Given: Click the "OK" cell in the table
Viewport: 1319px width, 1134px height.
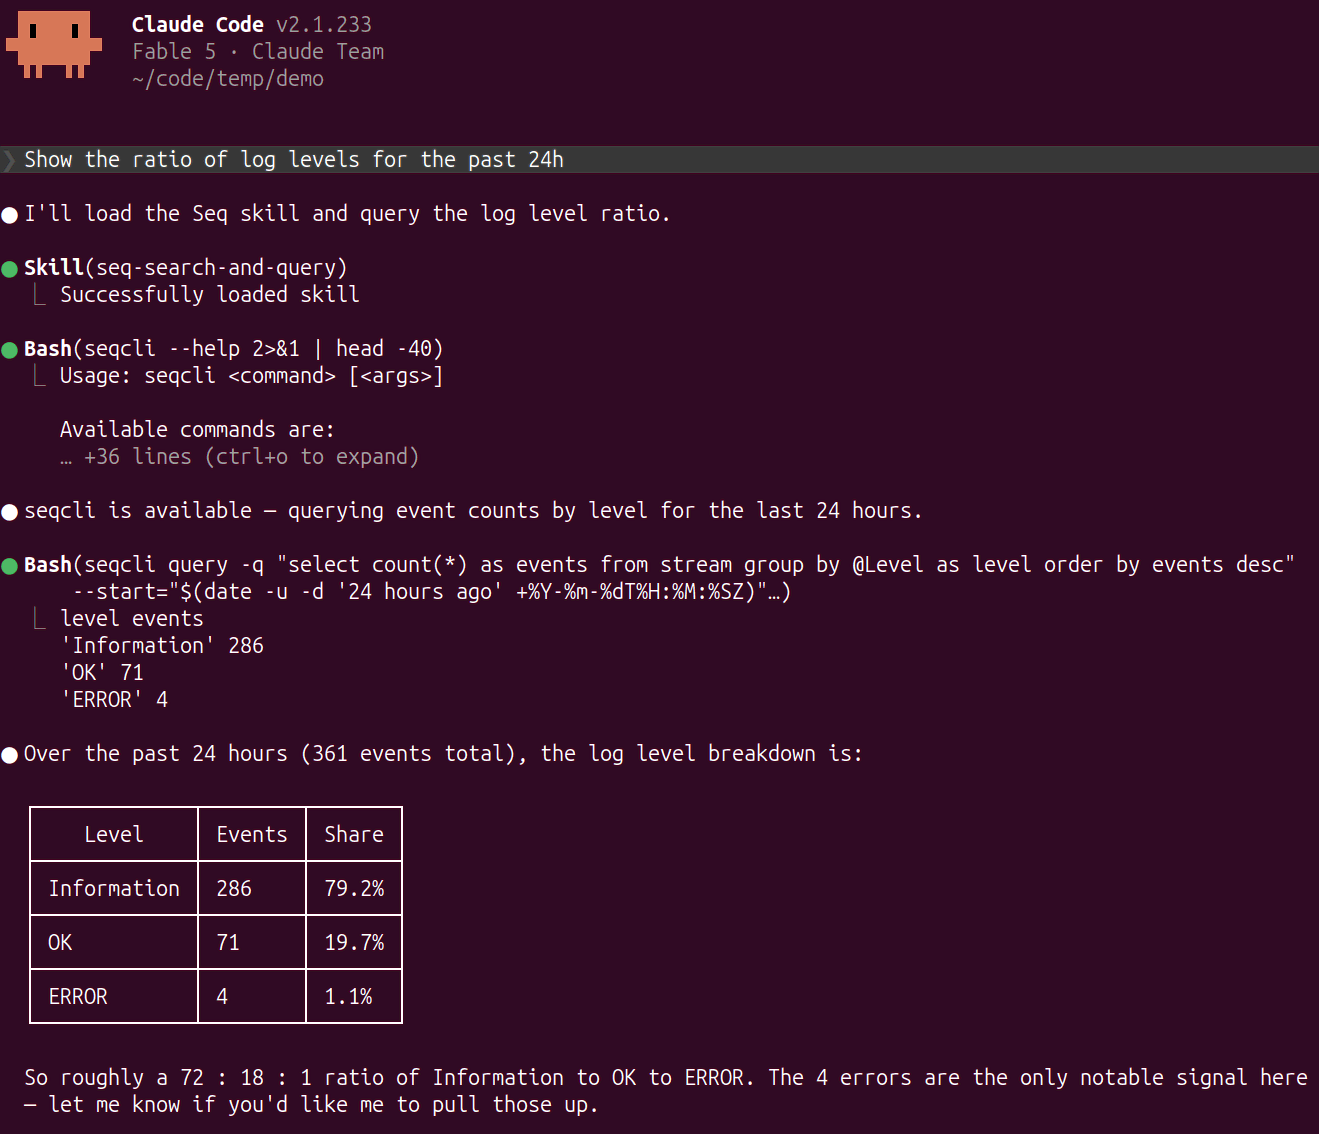Looking at the screenshot, I should (114, 942).
